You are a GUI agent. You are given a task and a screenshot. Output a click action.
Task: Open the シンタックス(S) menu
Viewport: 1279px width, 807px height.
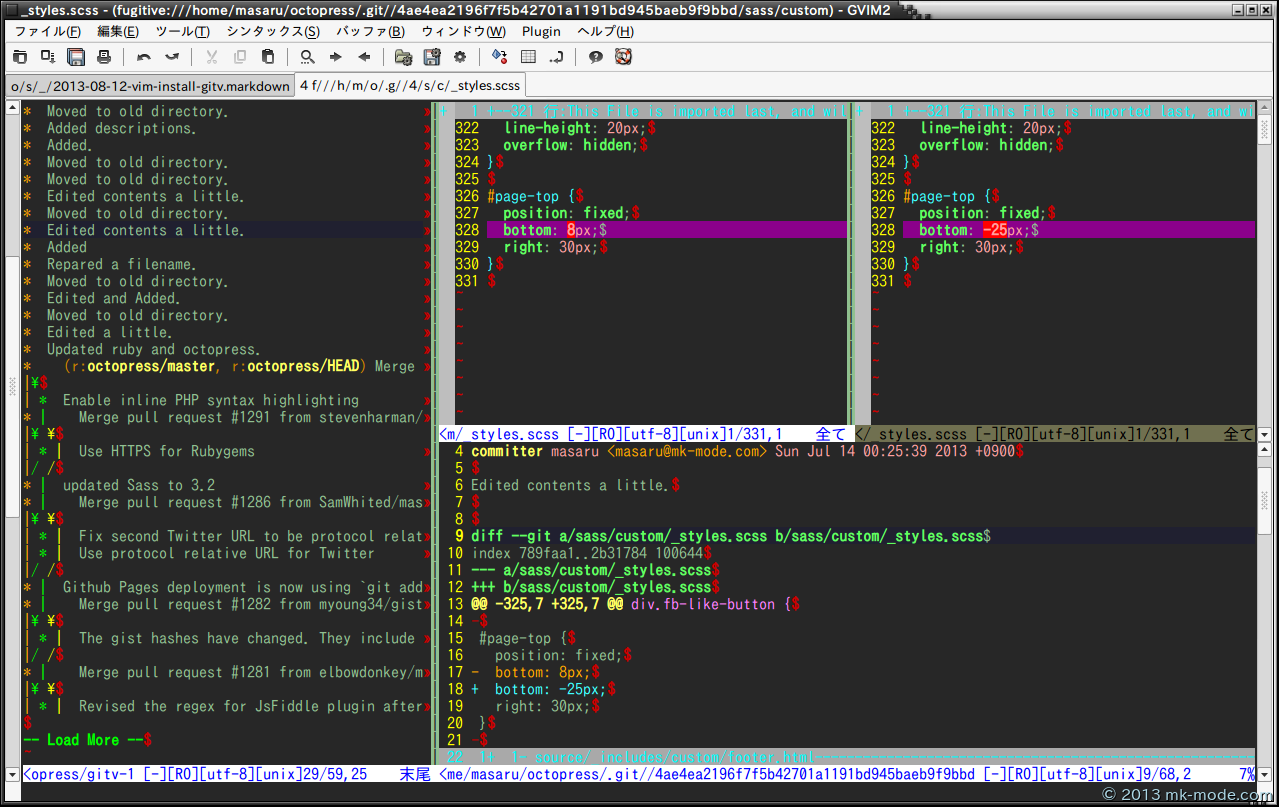[x=272, y=31]
